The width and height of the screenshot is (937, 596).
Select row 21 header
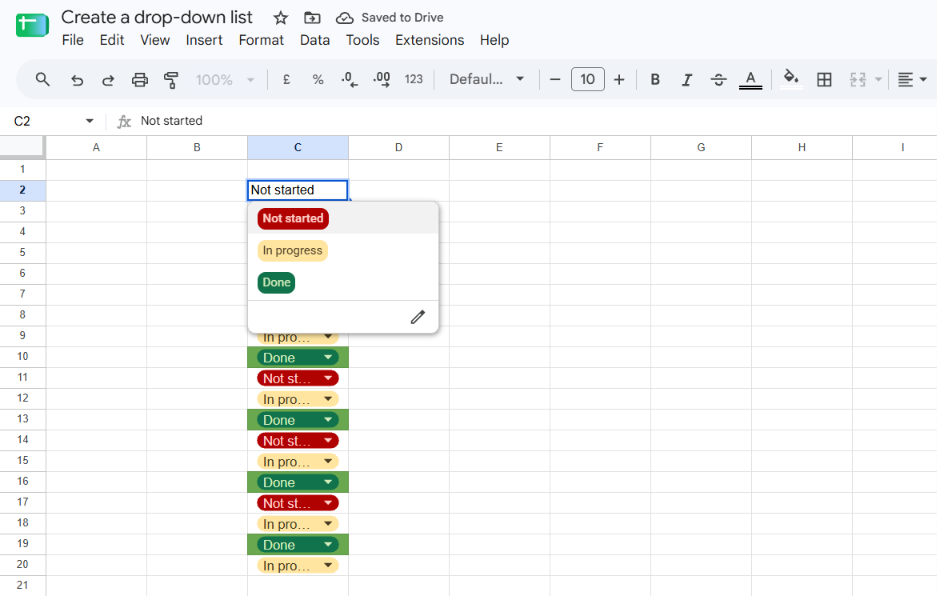pos(23,585)
